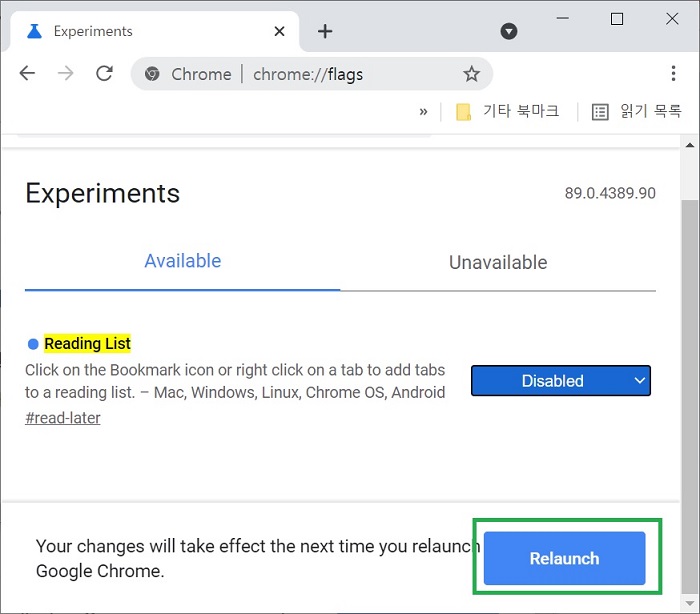Click the Reading List flag title
The height and width of the screenshot is (614, 700).
(x=88, y=343)
